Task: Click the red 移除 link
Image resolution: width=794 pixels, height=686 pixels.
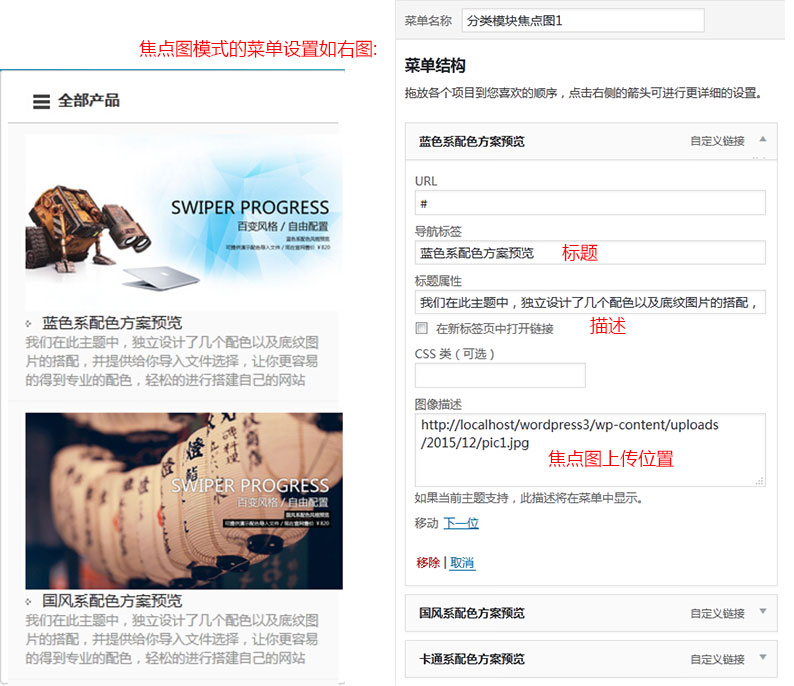Action: (x=427, y=563)
